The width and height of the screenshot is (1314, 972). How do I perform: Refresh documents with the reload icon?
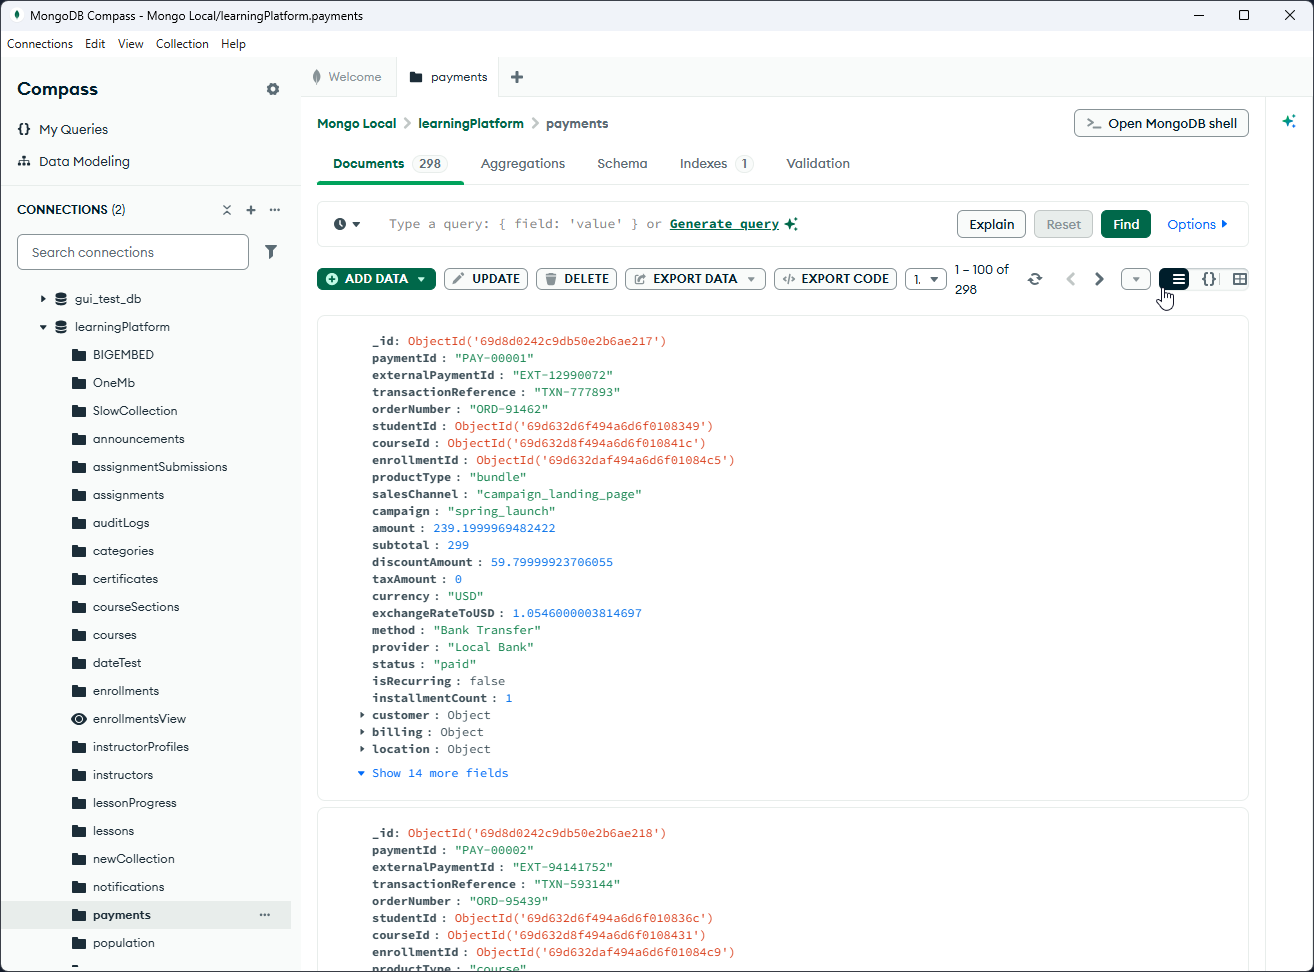[x=1035, y=279]
